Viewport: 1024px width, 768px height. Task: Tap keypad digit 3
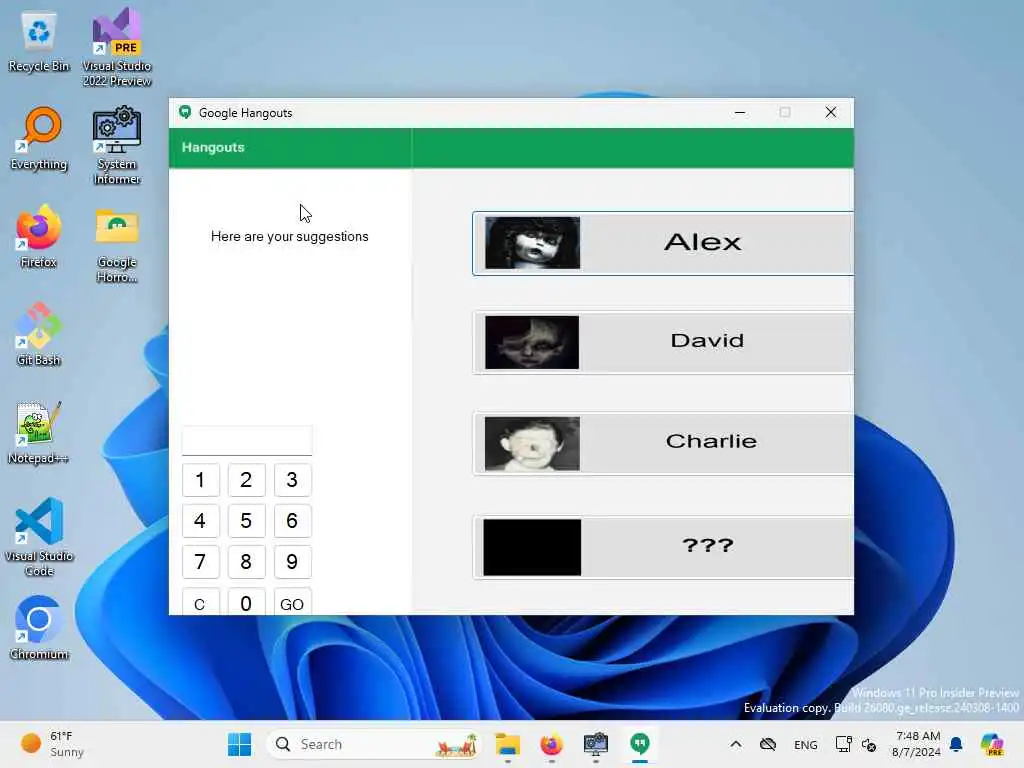(x=292, y=480)
